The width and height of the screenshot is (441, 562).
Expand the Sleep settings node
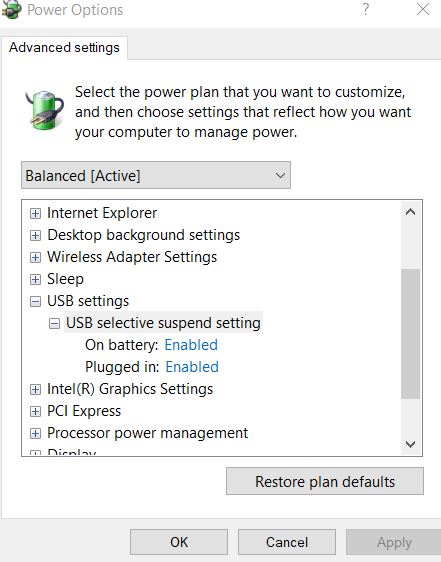[x=35, y=279]
